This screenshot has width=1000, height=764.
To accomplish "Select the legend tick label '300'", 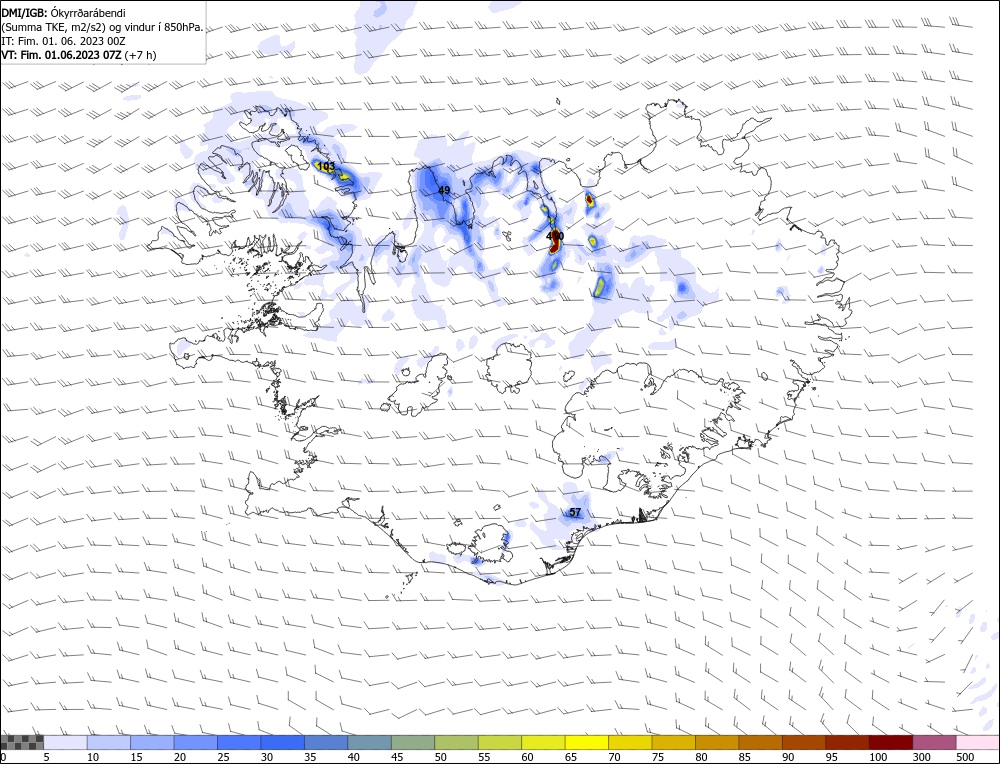I will coord(921,756).
